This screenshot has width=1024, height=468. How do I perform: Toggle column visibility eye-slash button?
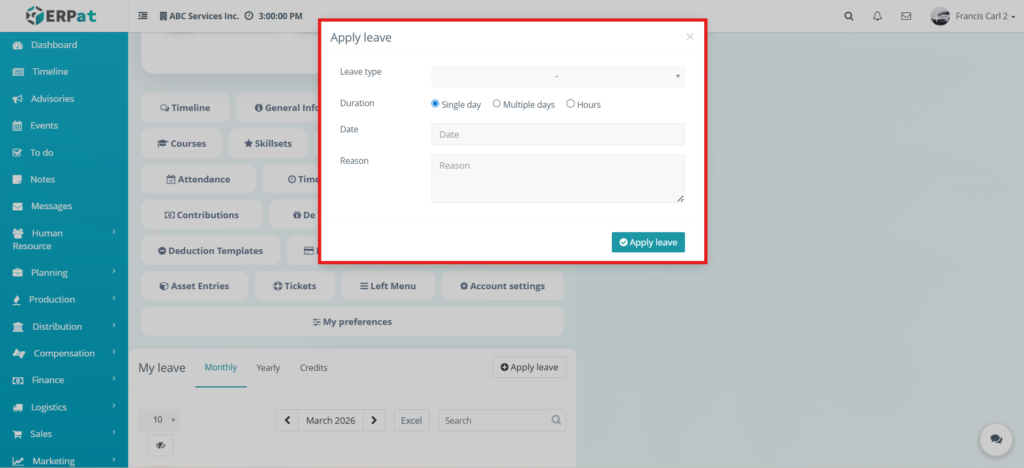click(x=161, y=445)
